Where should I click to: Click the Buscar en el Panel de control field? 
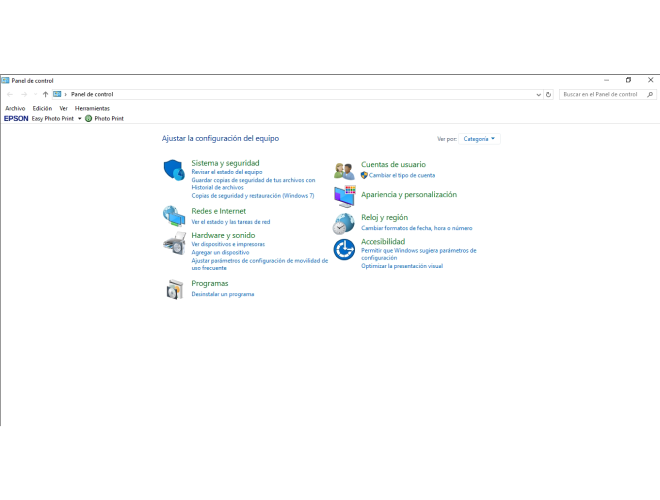600,94
